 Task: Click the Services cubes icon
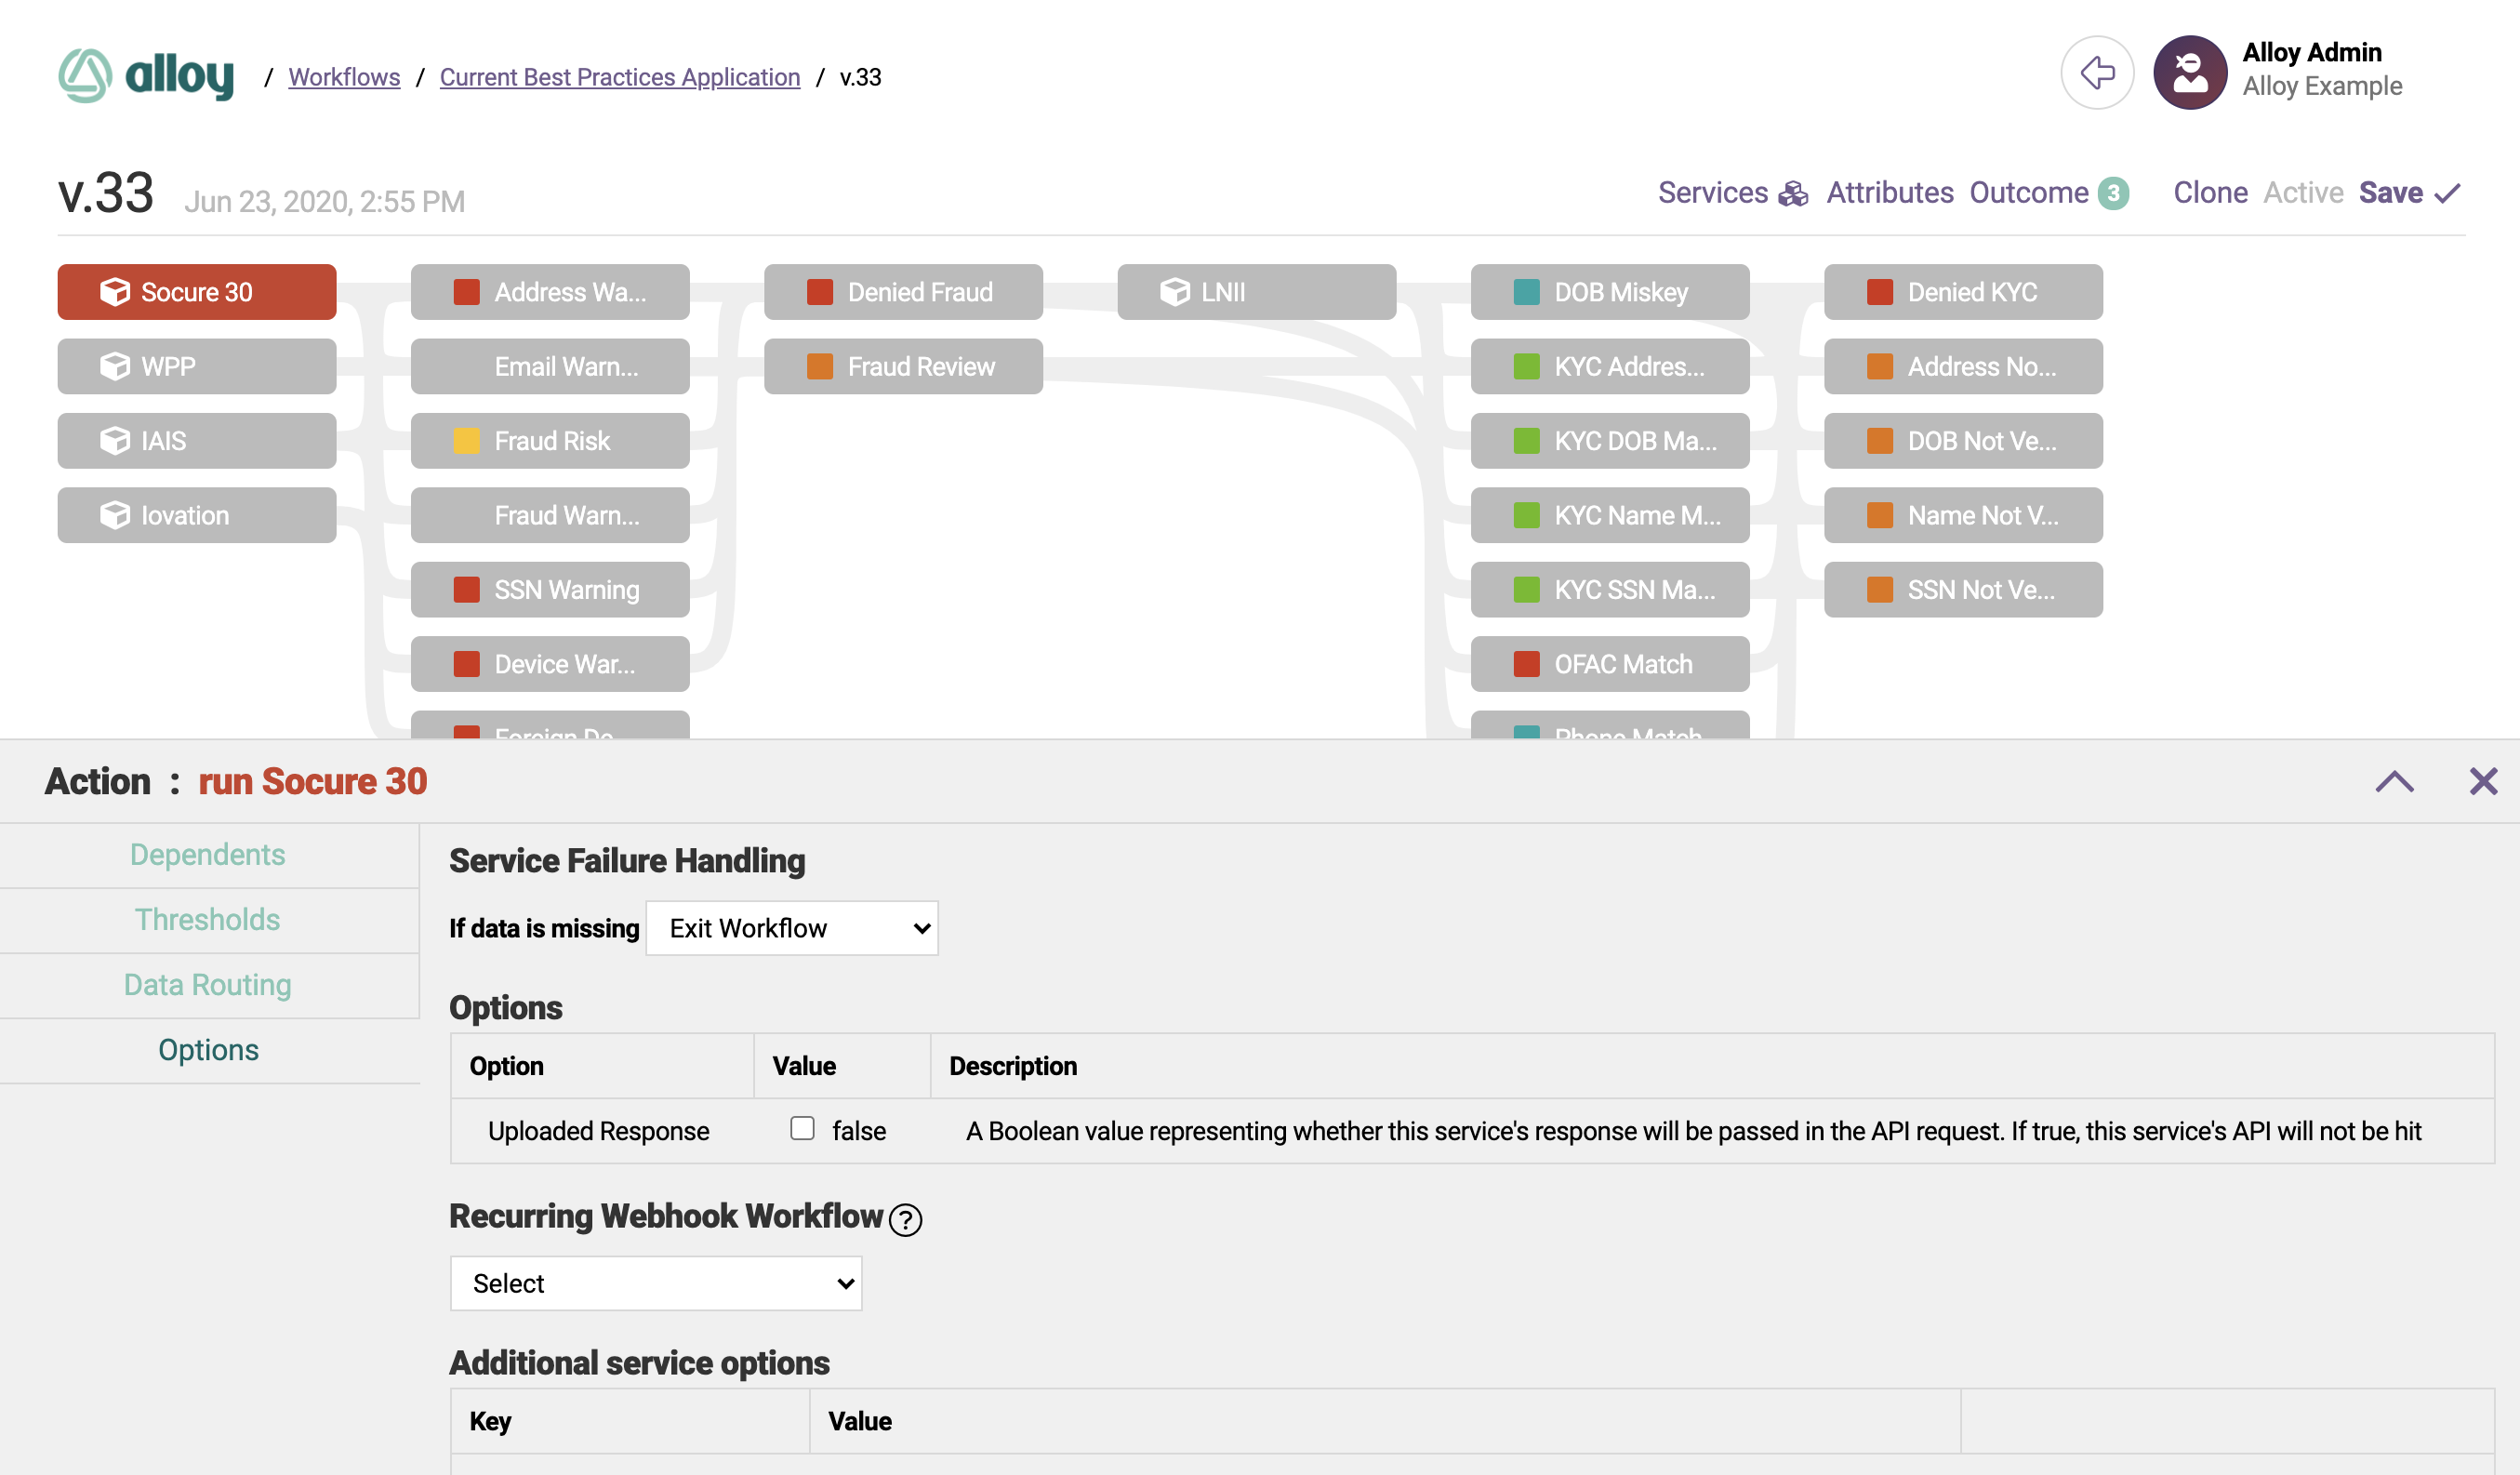click(x=1793, y=193)
